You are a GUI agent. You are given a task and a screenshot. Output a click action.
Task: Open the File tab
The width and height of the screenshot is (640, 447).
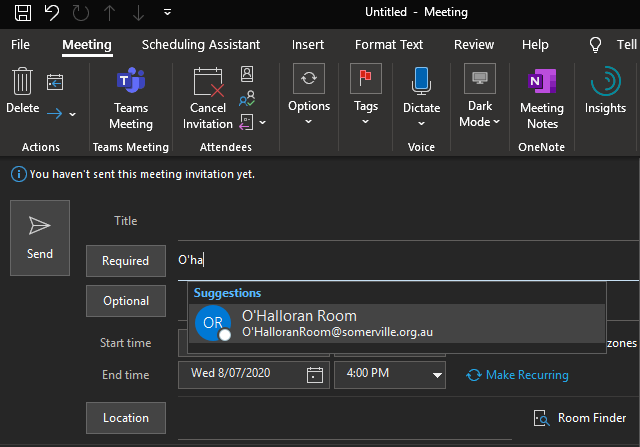pos(20,44)
